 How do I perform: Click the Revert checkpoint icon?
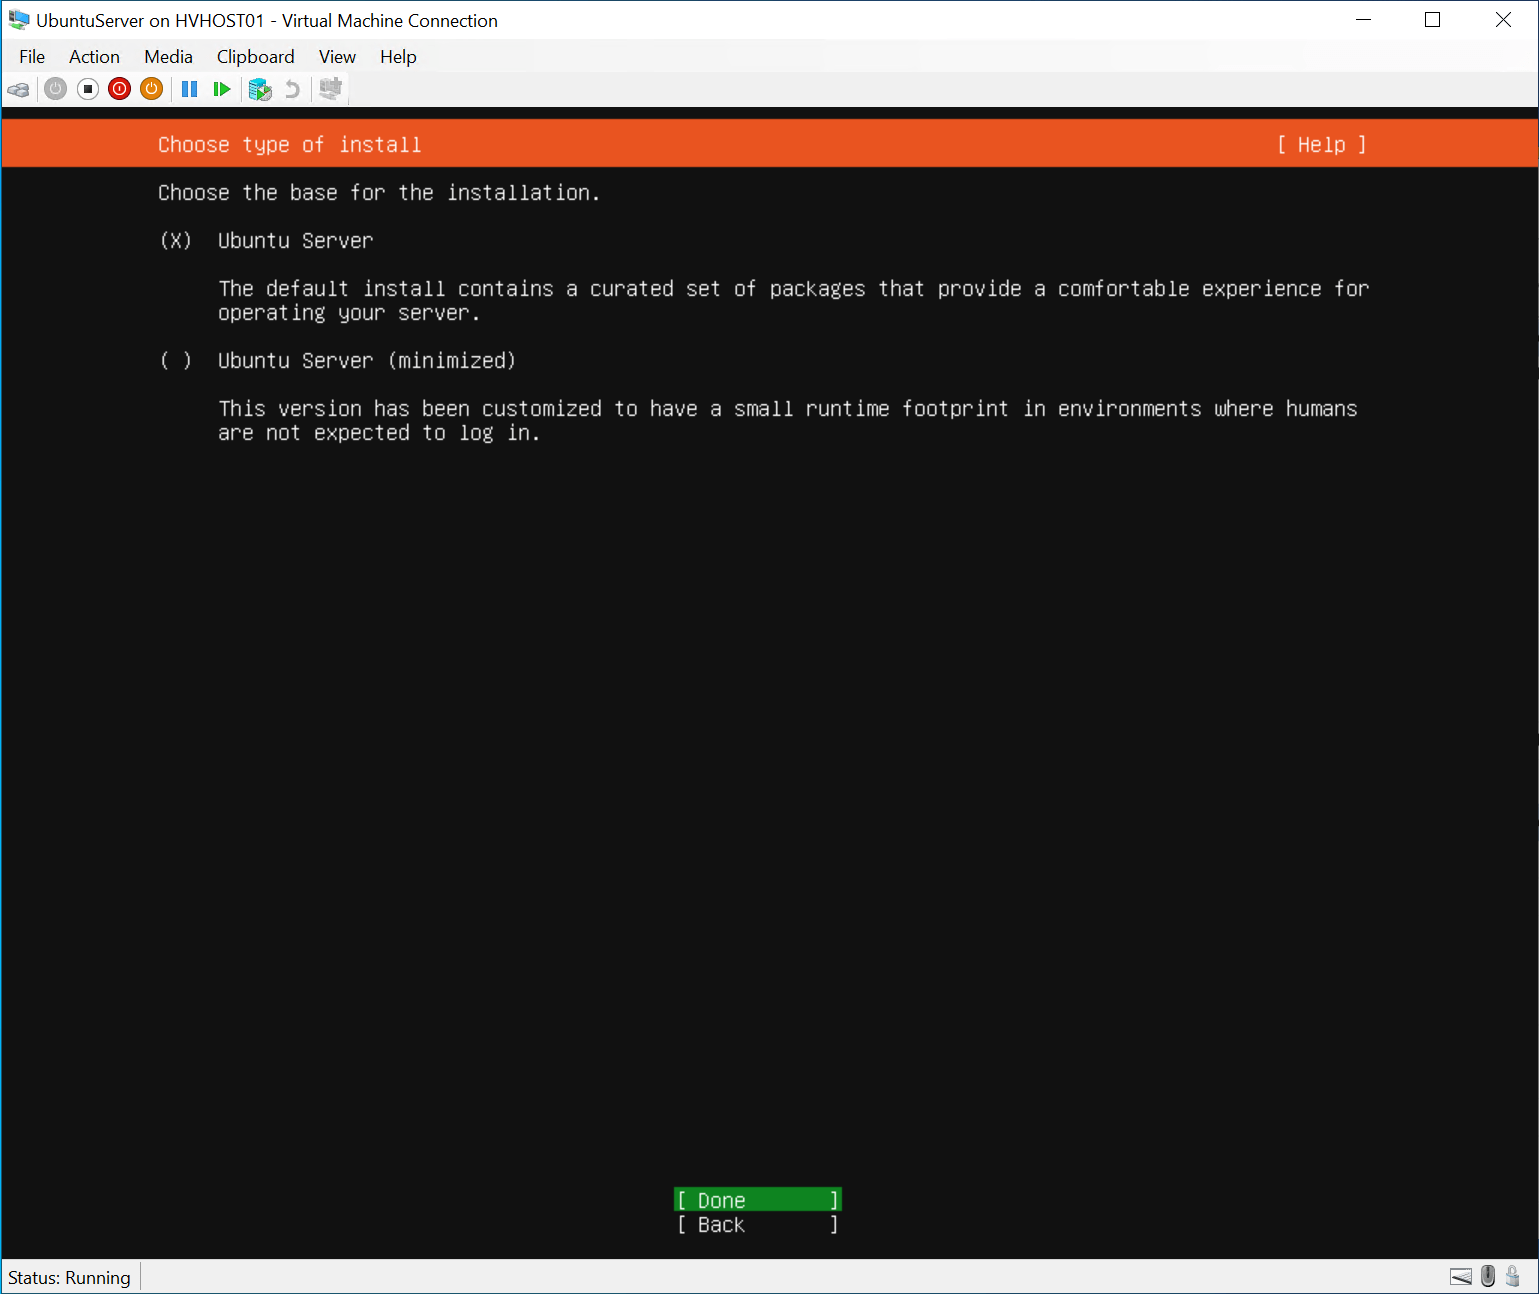click(x=292, y=89)
